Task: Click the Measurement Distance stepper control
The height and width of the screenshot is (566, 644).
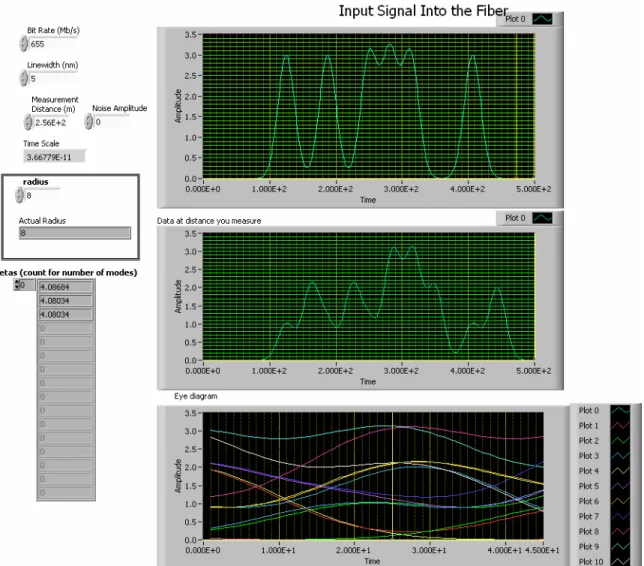Action: [28, 122]
